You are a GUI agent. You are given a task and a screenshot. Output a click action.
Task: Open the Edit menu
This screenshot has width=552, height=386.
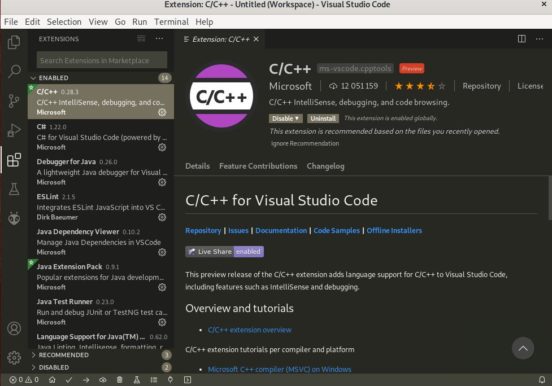(32, 22)
